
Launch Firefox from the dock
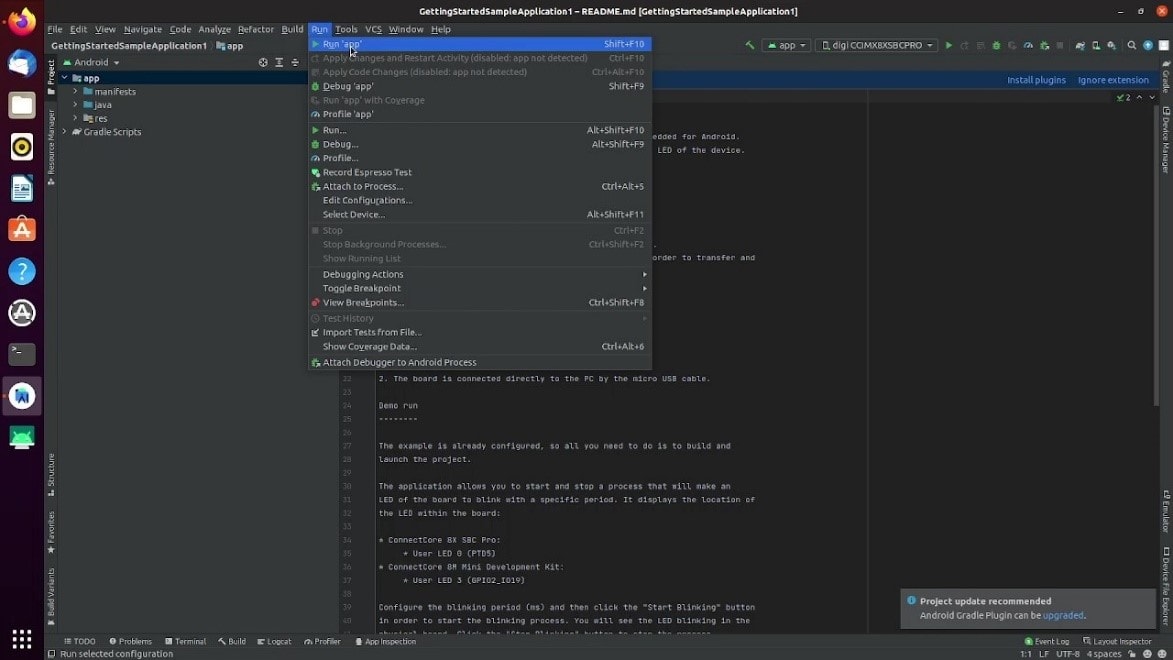pos(22,21)
